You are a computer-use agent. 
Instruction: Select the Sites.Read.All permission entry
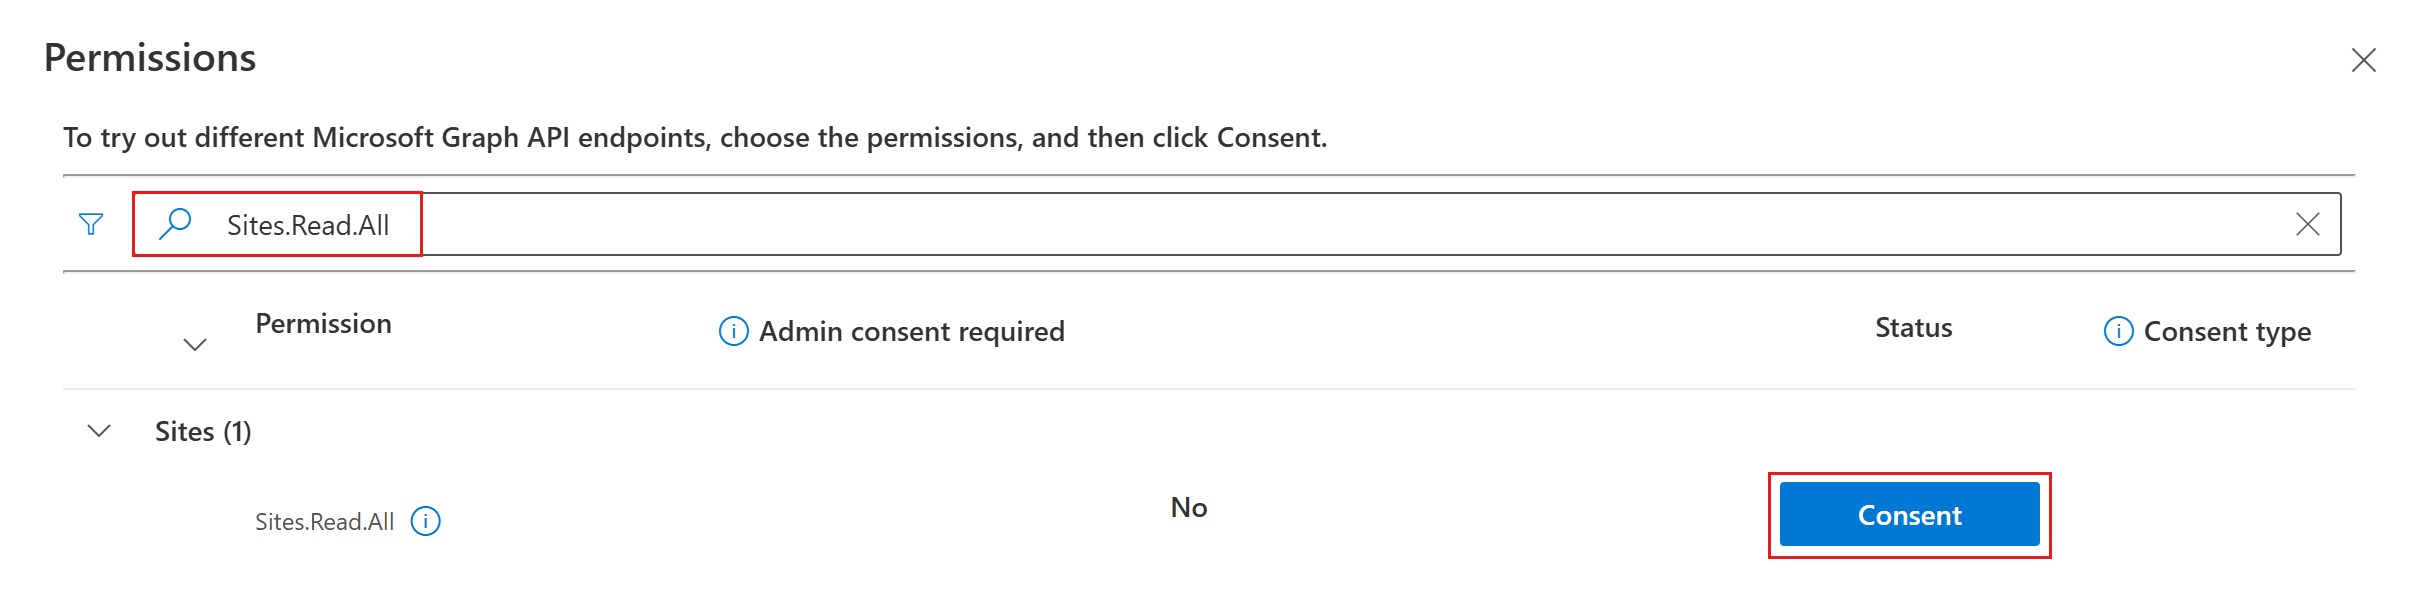pos(323,519)
